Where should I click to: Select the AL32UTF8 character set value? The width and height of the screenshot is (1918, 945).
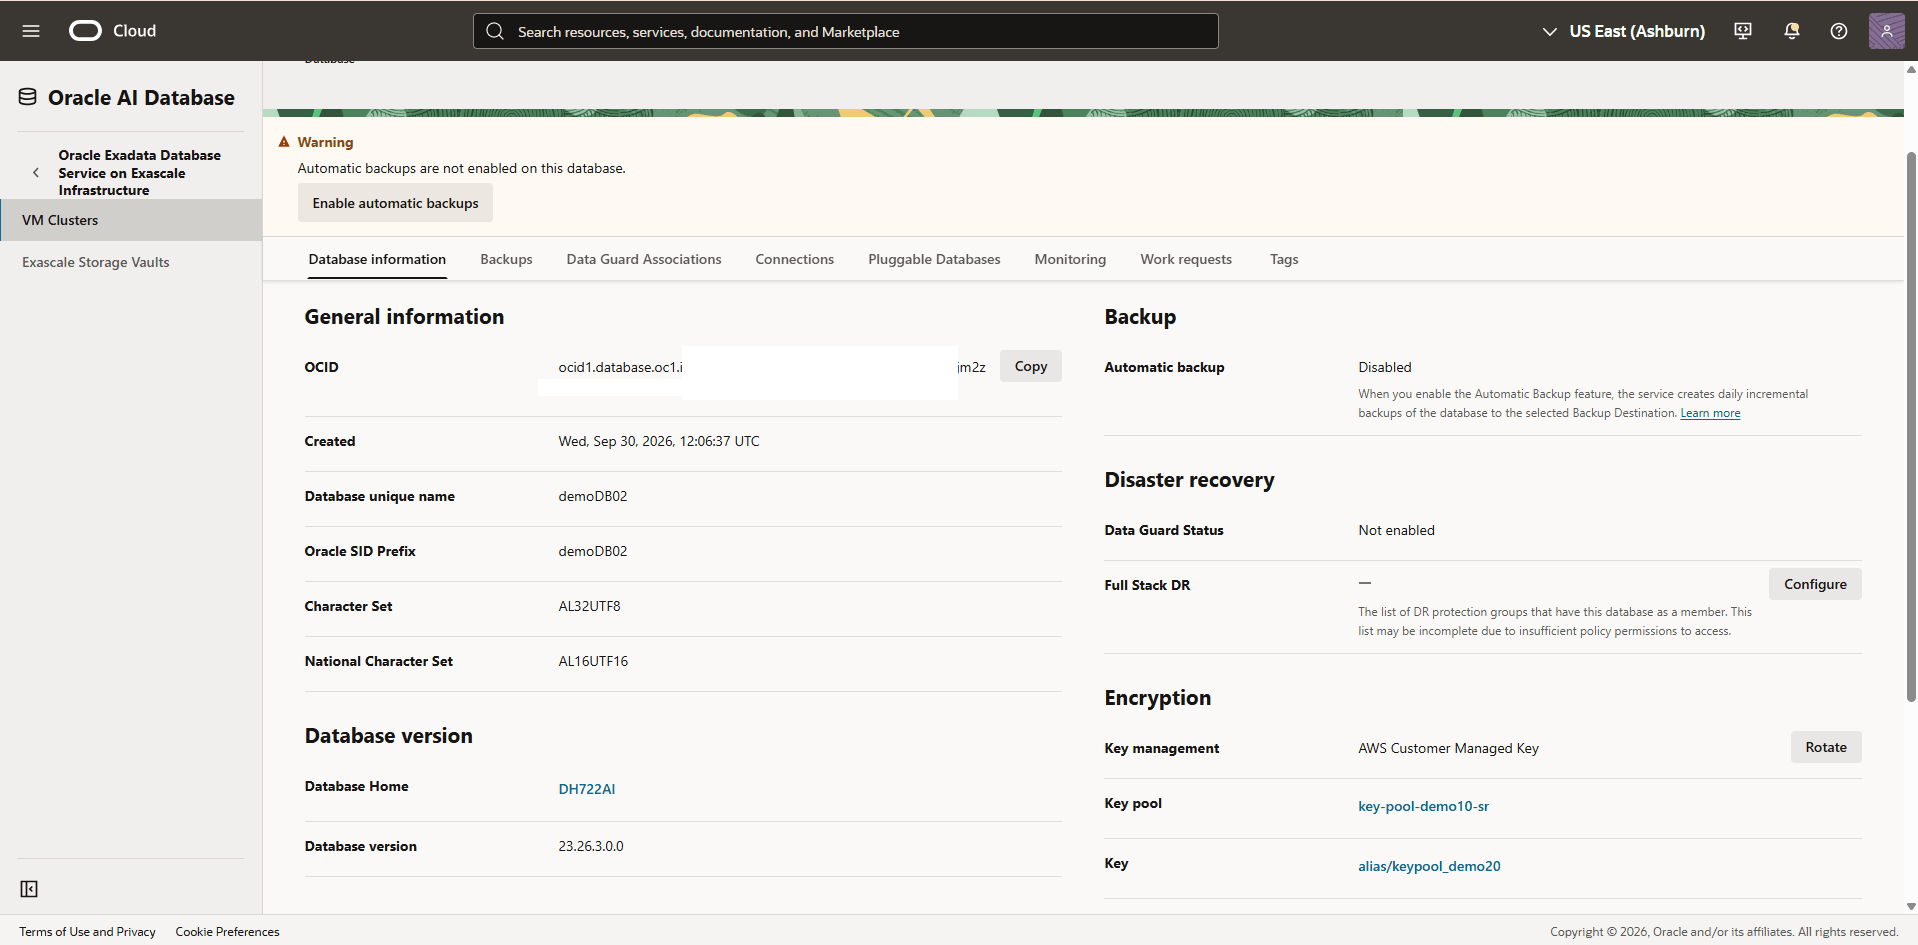[589, 606]
